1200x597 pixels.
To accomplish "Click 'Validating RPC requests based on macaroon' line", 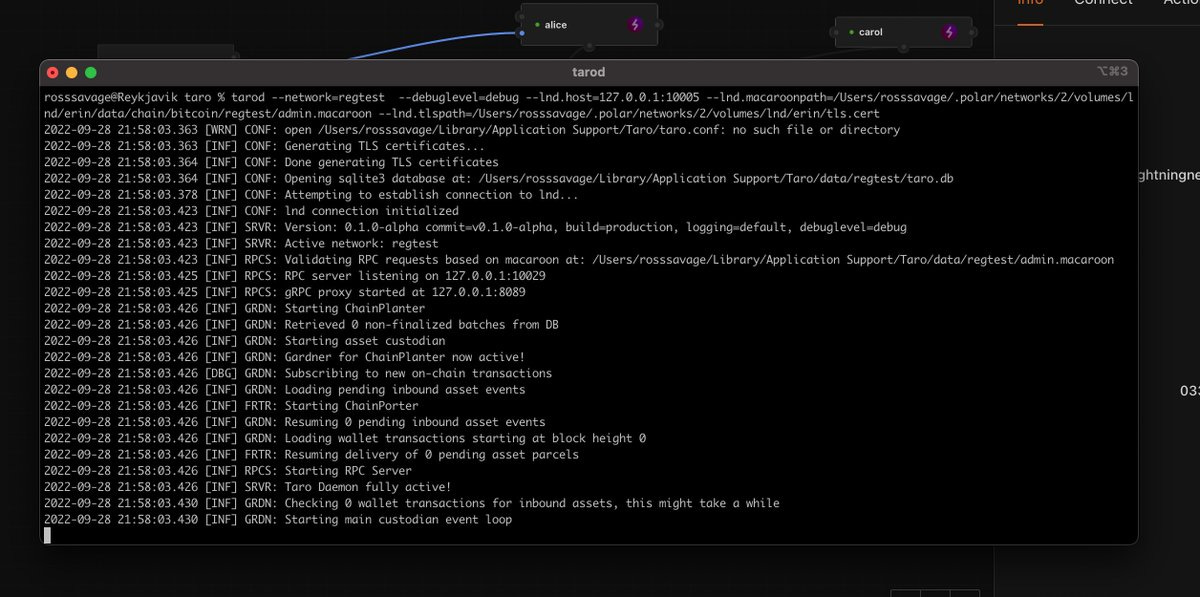I will pyautogui.click(x=579, y=260).
